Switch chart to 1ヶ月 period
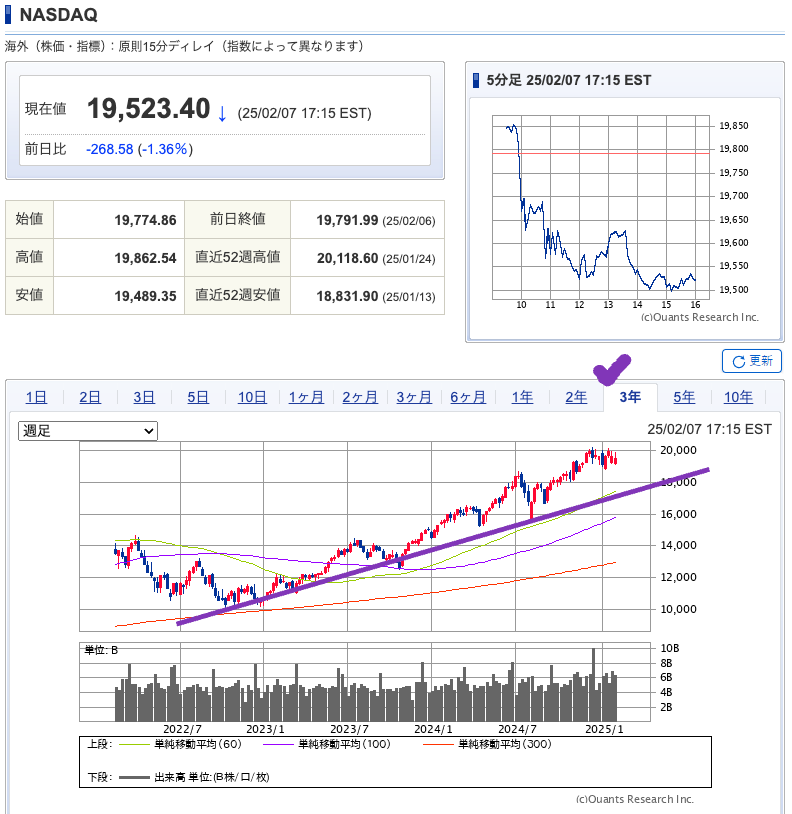Image resolution: width=792 pixels, height=814 pixels. click(x=306, y=397)
